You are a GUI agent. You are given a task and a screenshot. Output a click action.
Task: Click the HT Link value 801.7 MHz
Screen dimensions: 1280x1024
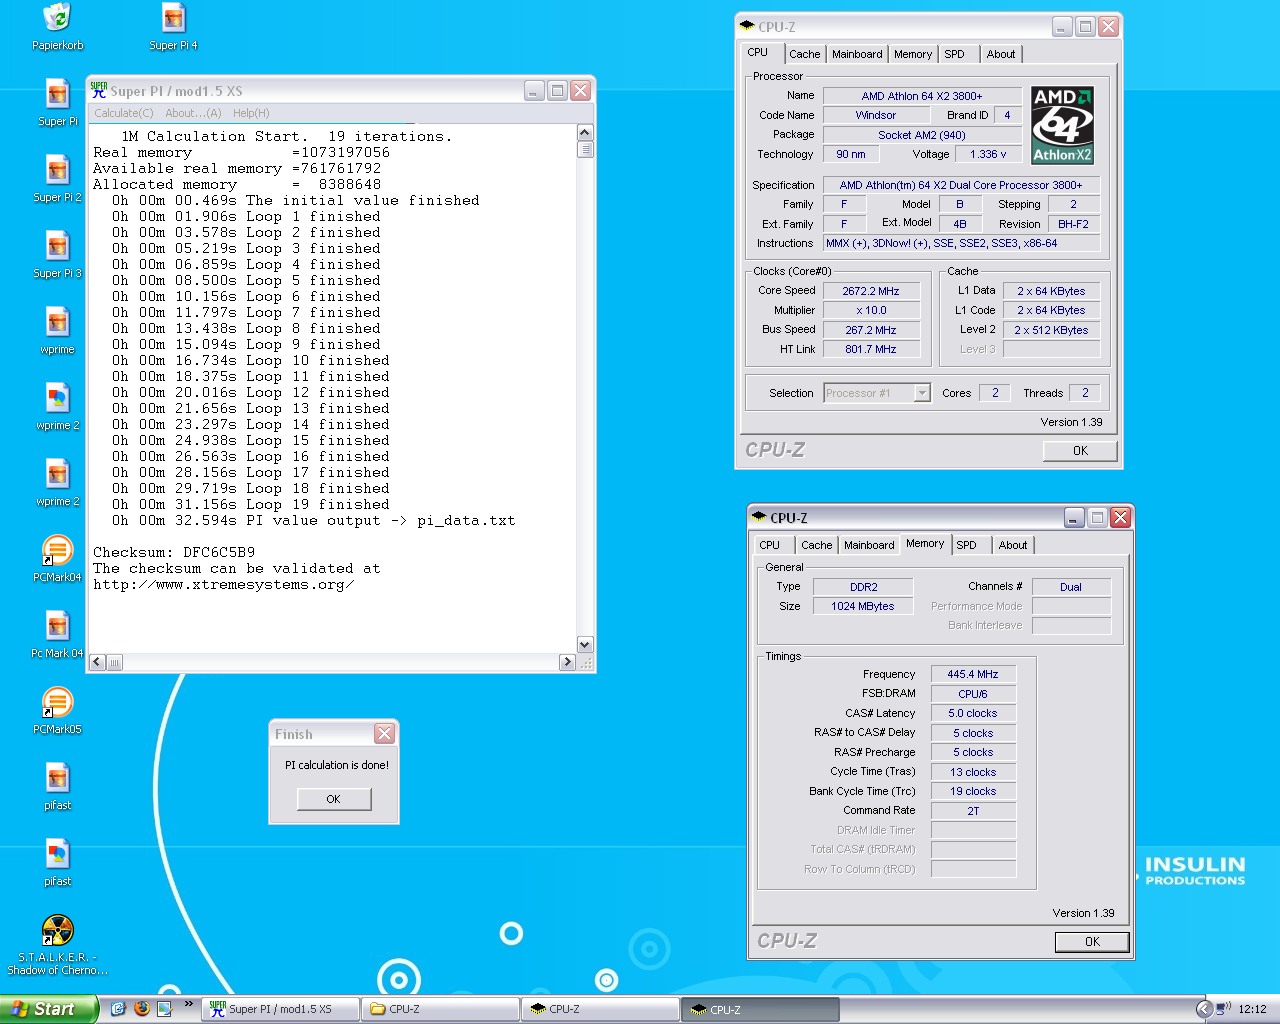pyautogui.click(x=871, y=349)
